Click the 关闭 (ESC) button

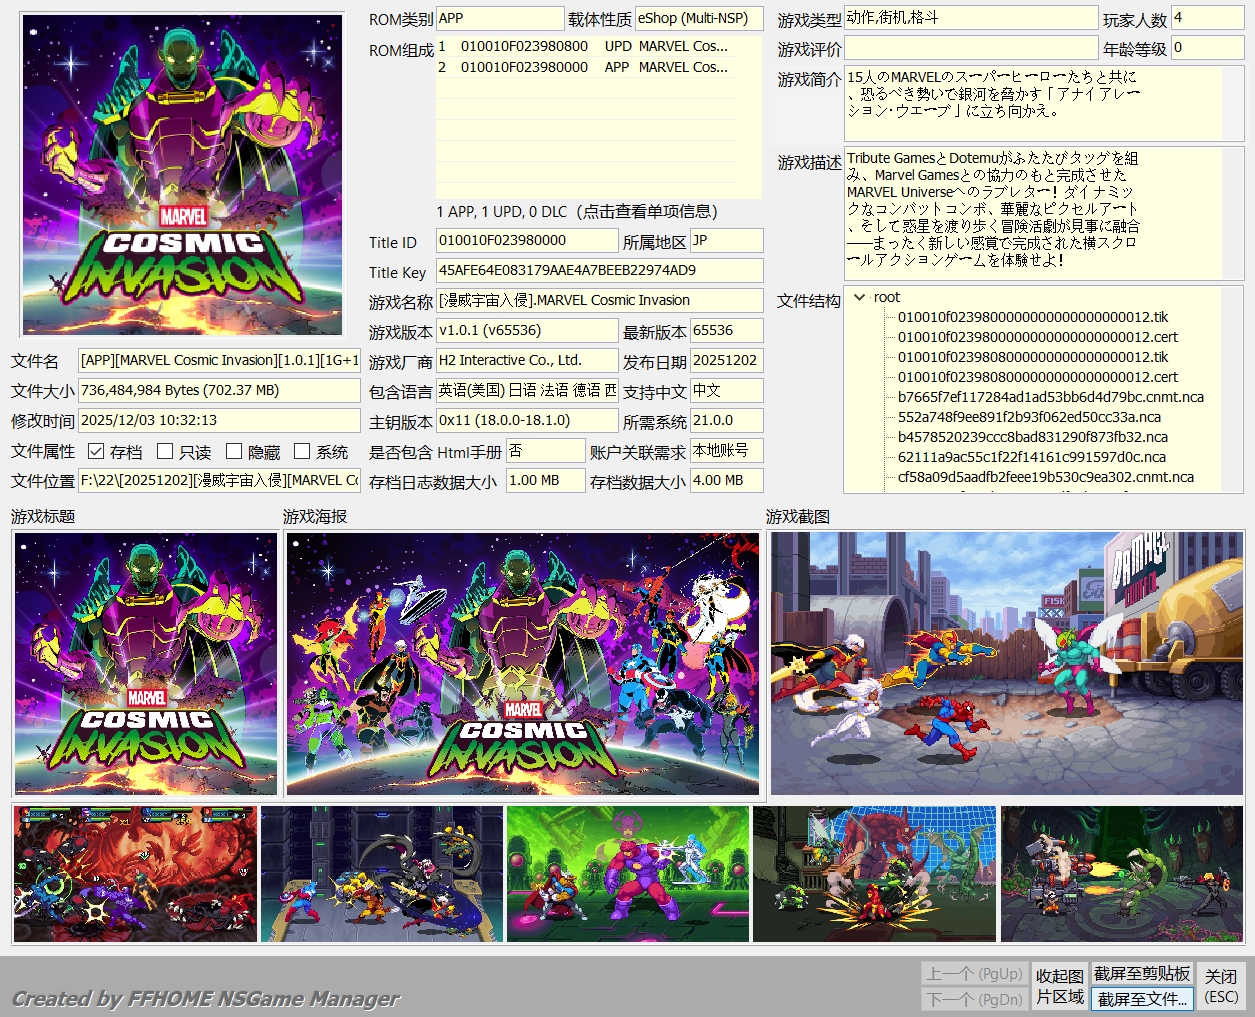click(1220, 986)
